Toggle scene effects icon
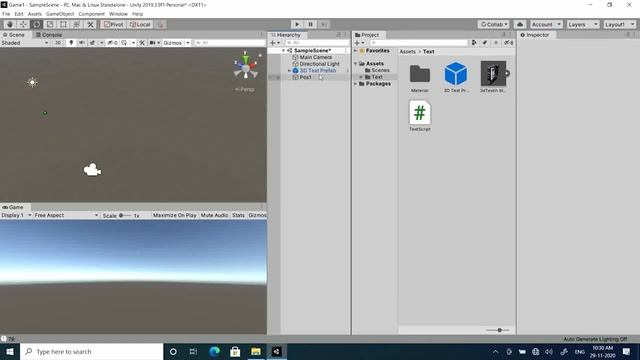The image size is (640, 360). (x=93, y=43)
